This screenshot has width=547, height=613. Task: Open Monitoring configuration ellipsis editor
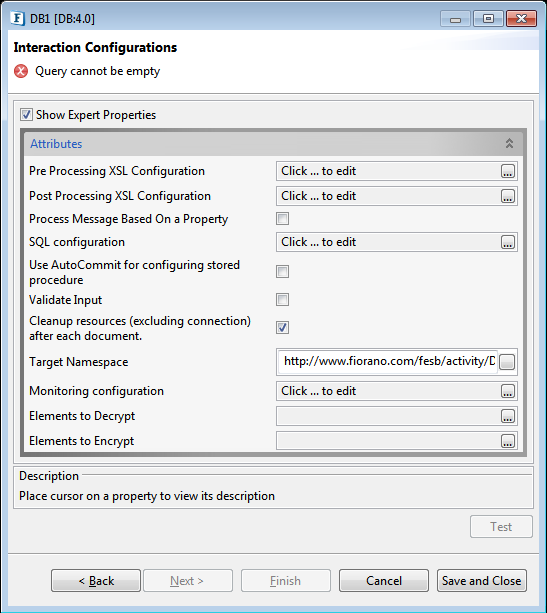[508, 391]
